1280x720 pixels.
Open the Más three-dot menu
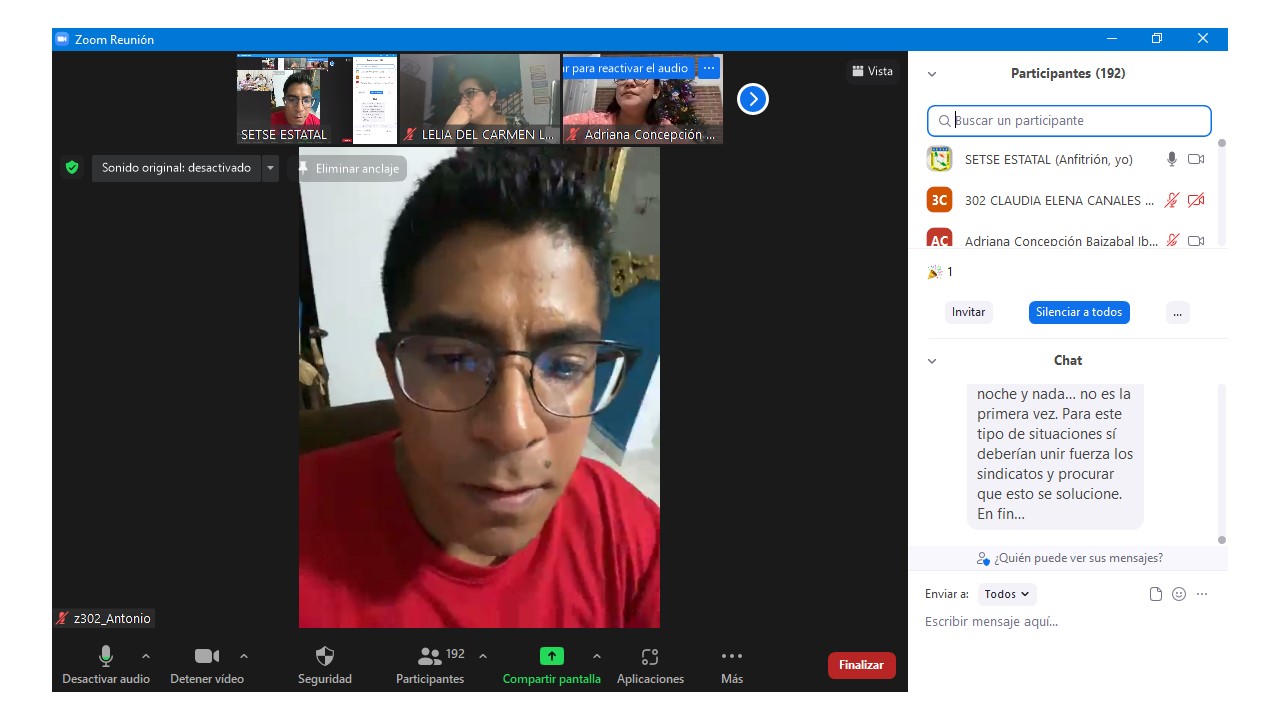pyautogui.click(x=732, y=665)
